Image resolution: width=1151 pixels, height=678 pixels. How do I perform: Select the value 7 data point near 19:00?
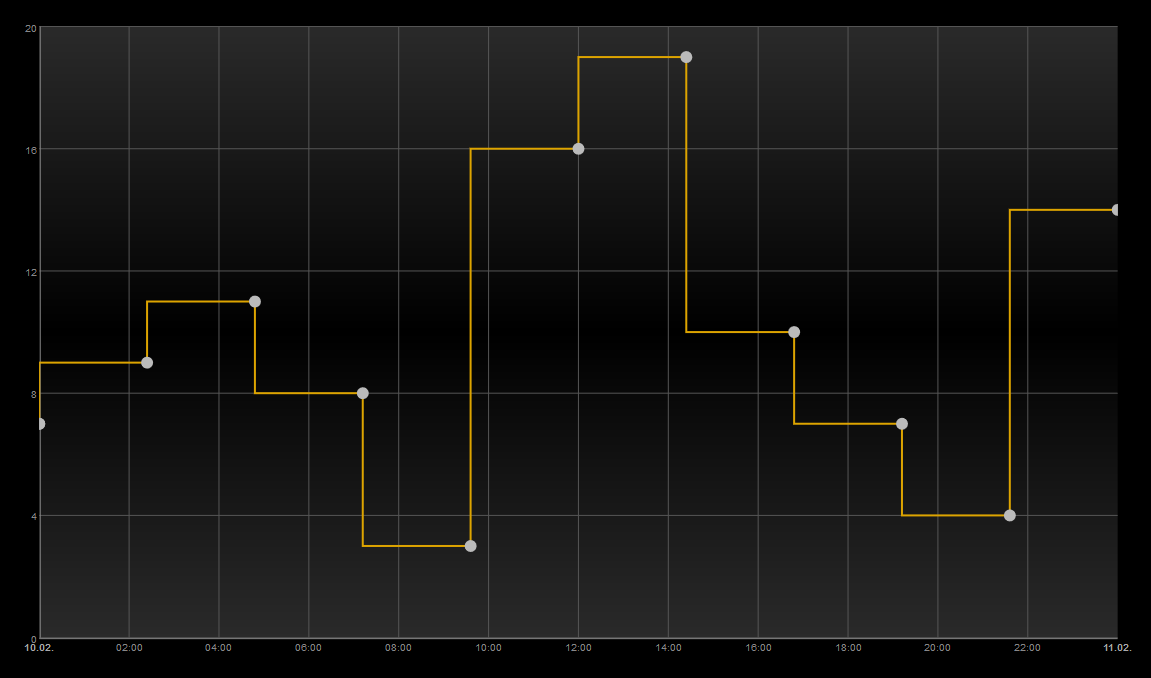pos(902,424)
